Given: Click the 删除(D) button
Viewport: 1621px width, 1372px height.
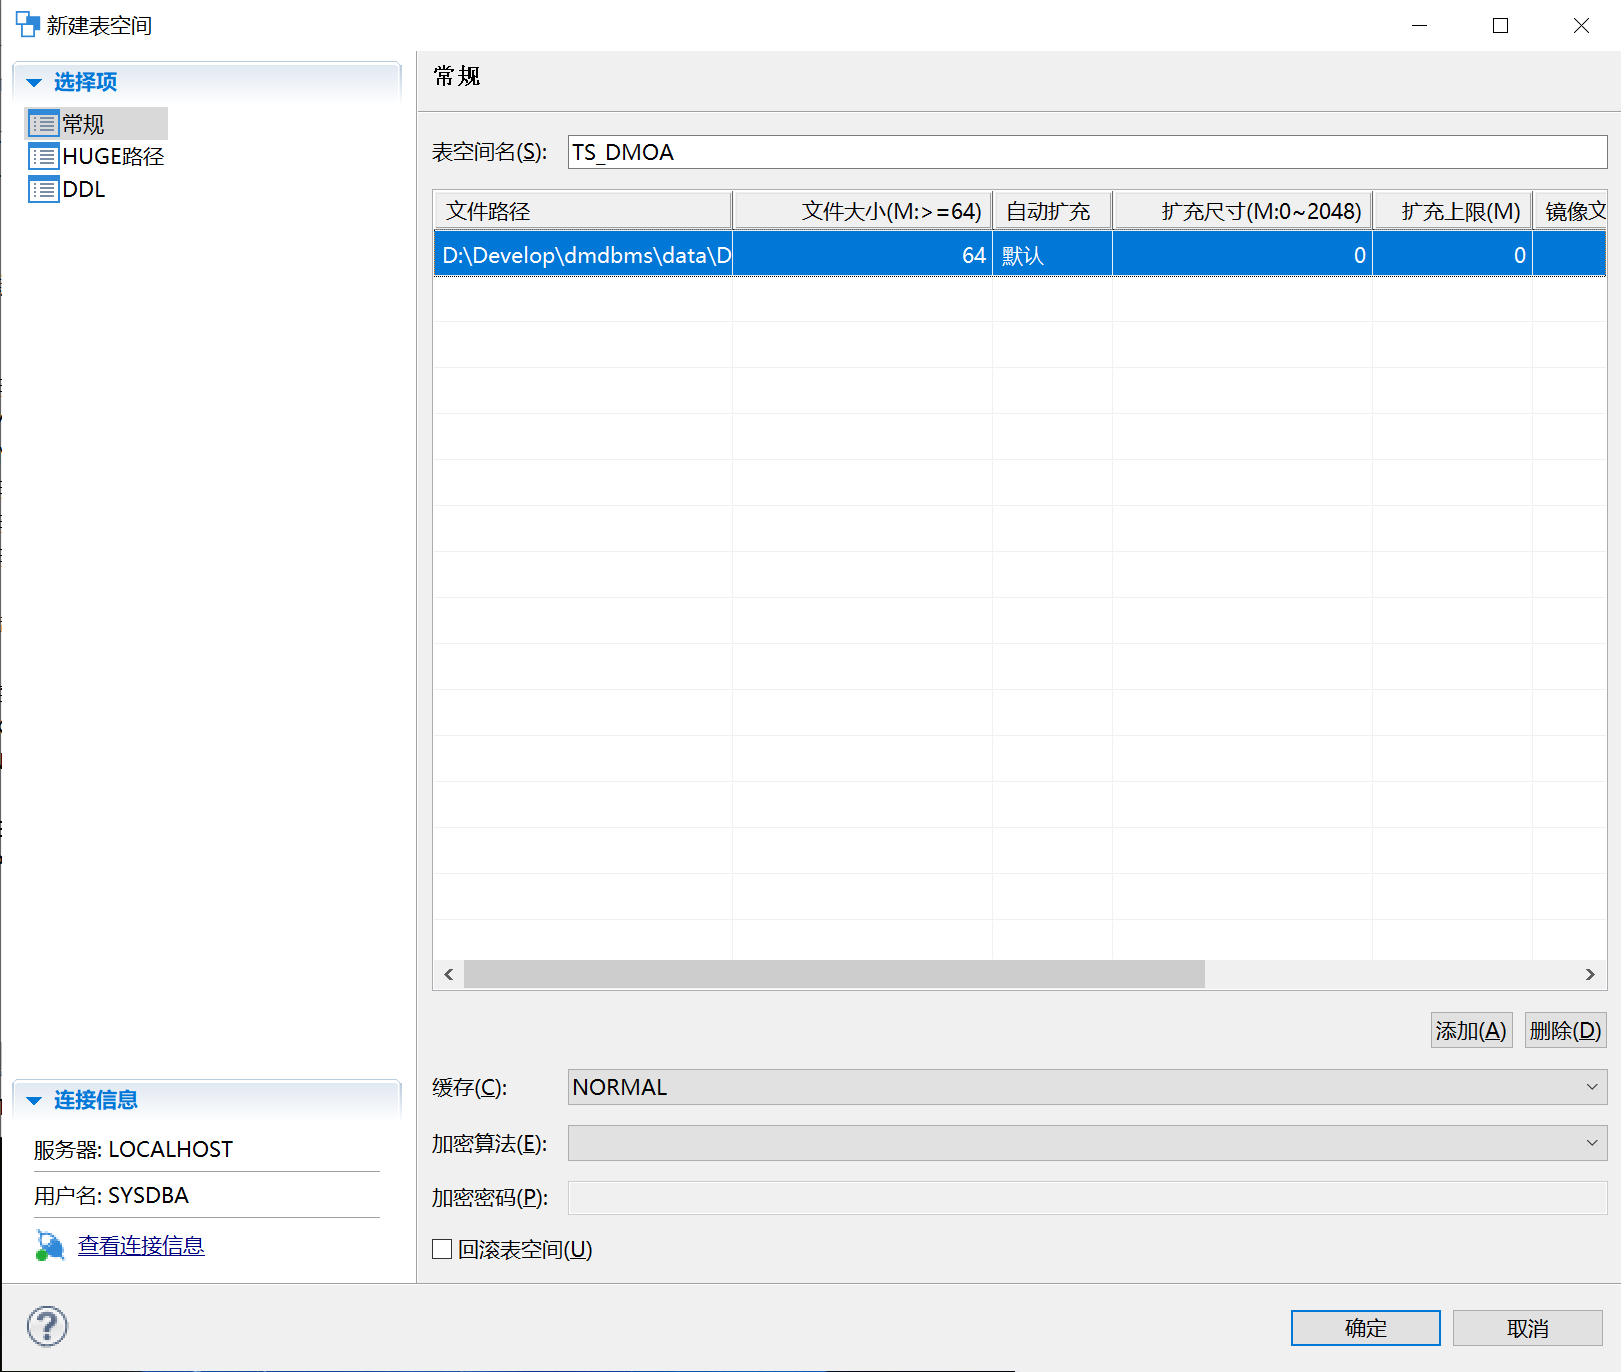Looking at the screenshot, I should tap(1565, 1030).
